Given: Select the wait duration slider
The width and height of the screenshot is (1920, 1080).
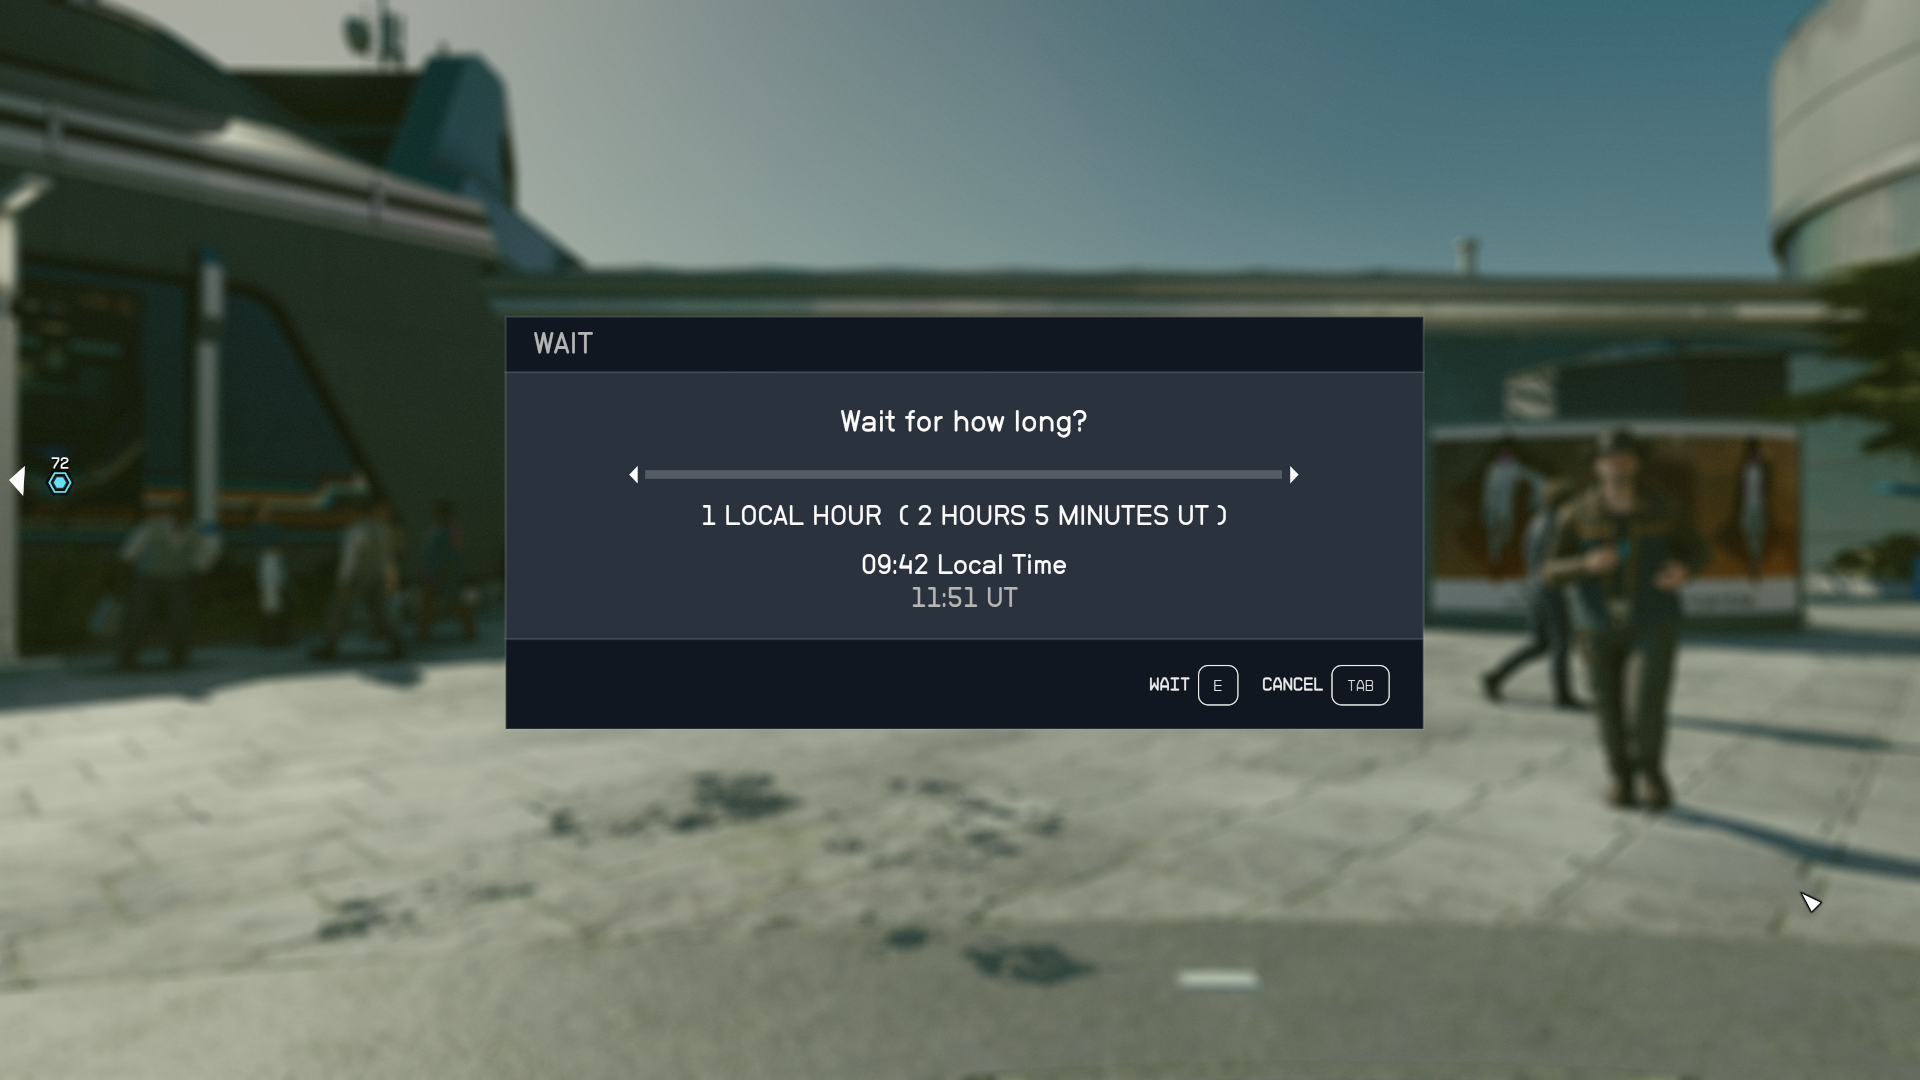Looking at the screenshot, I should tap(964, 473).
